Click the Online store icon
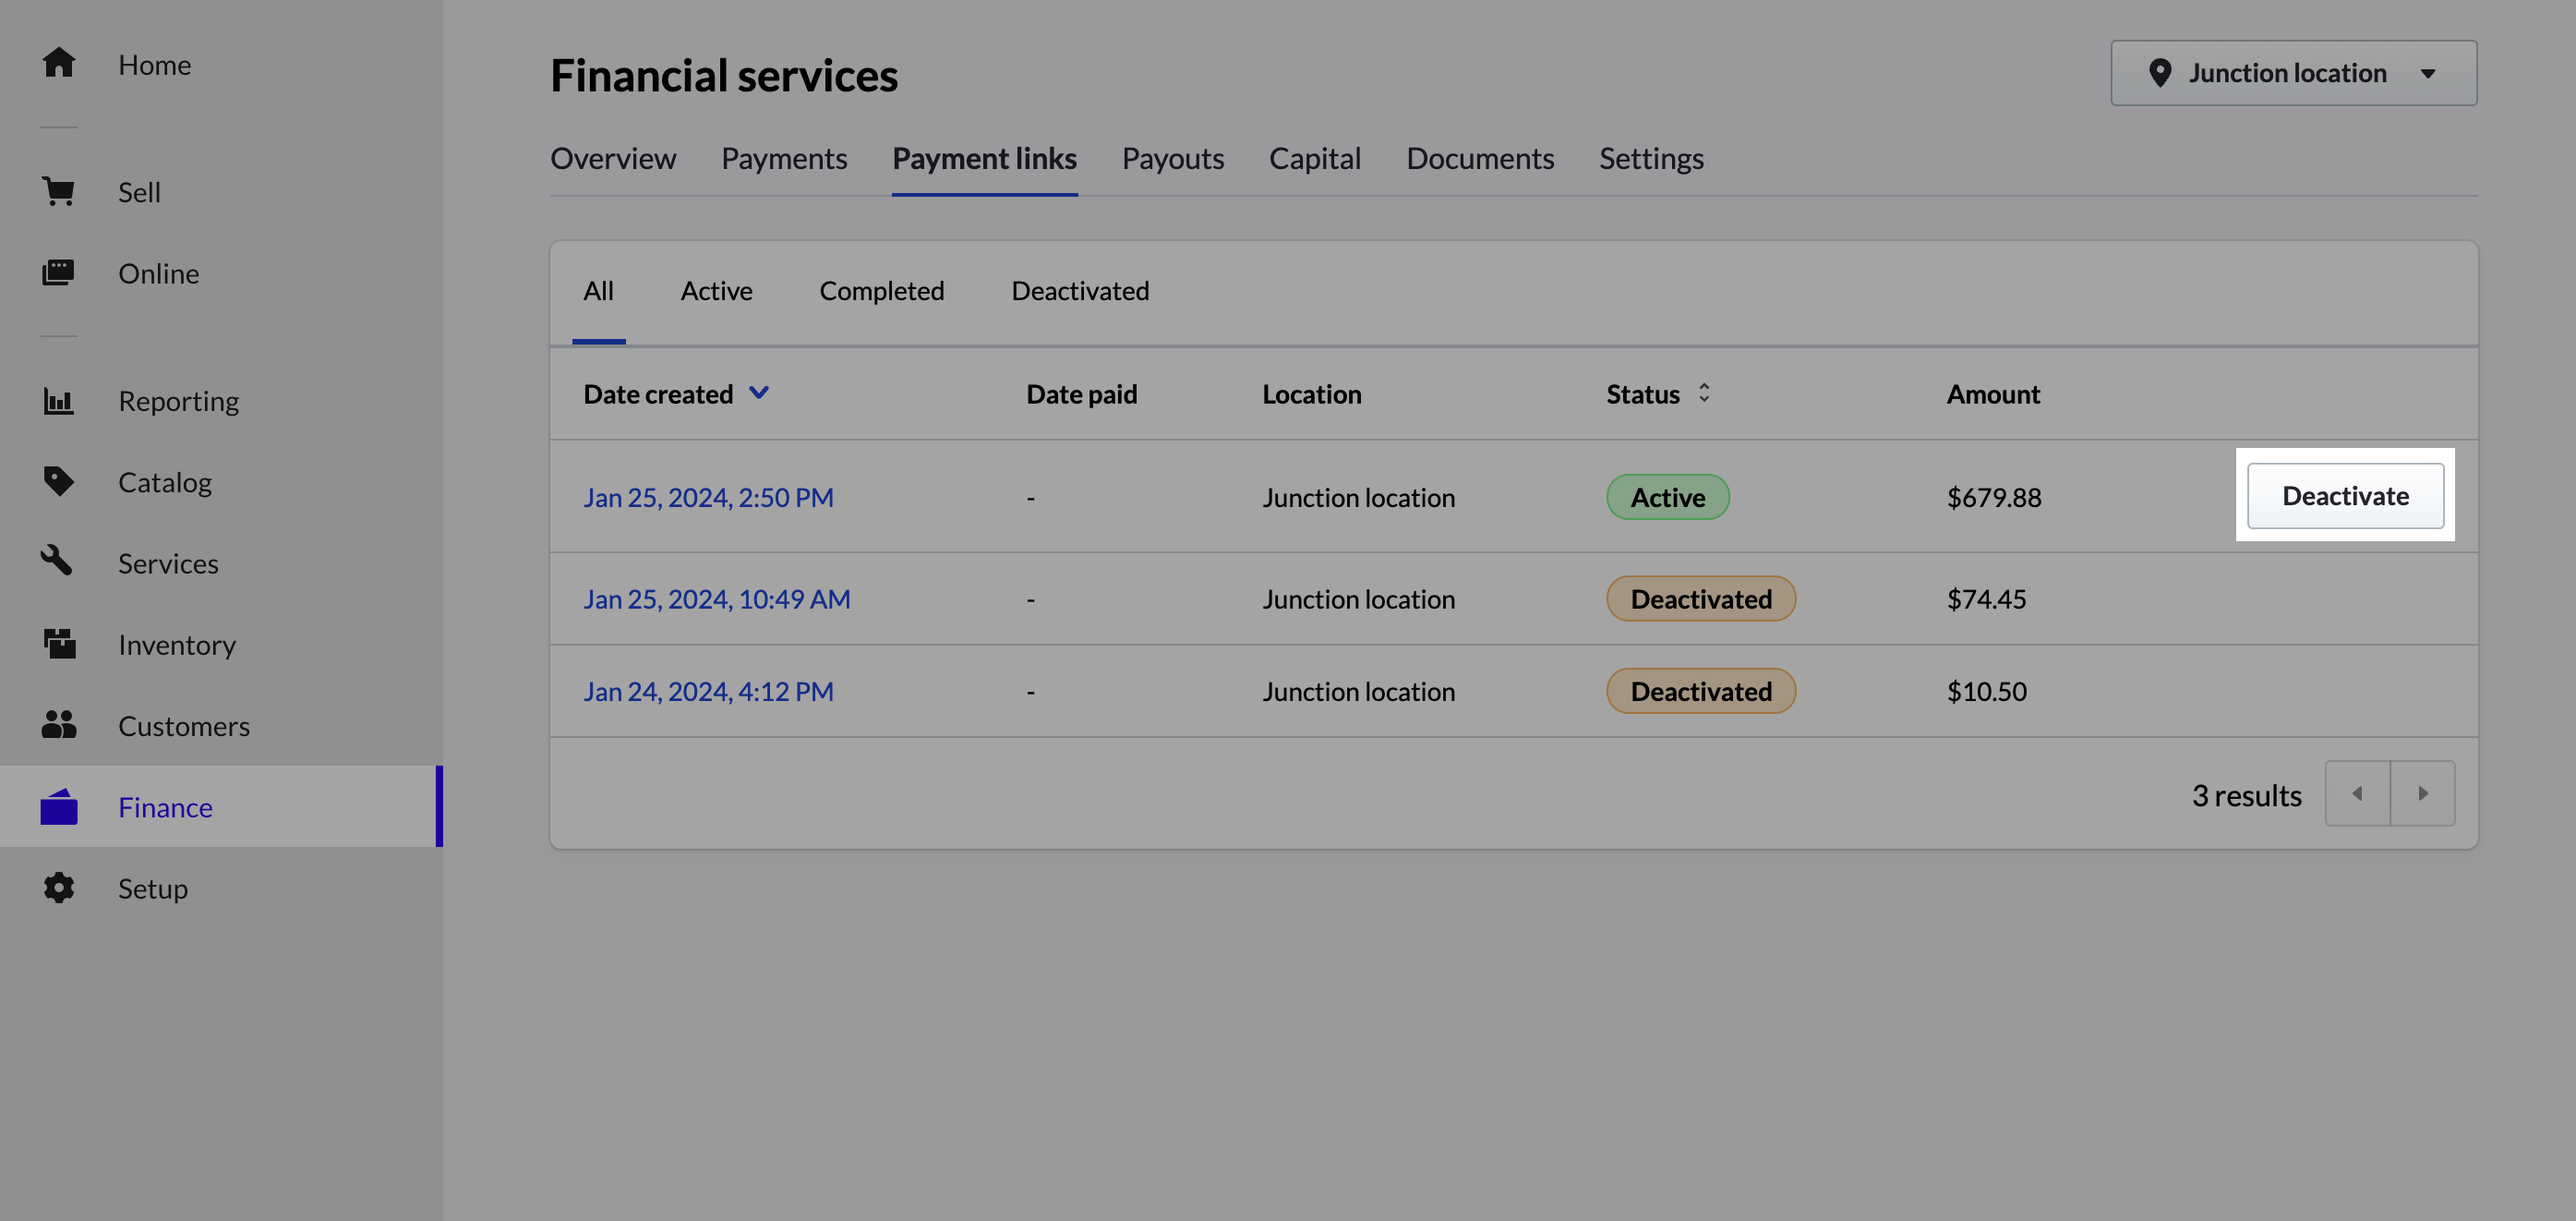Image resolution: width=2576 pixels, height=1221 pixels. pyautogui.click(x=59, y=273)
